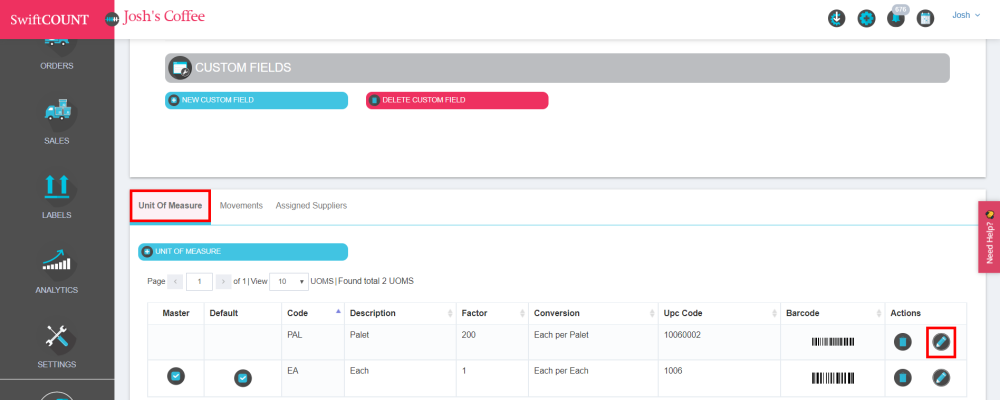The image size is (1000, 400).
Task: Click the gear settings icon in header
Action: [x=867, y=18]
